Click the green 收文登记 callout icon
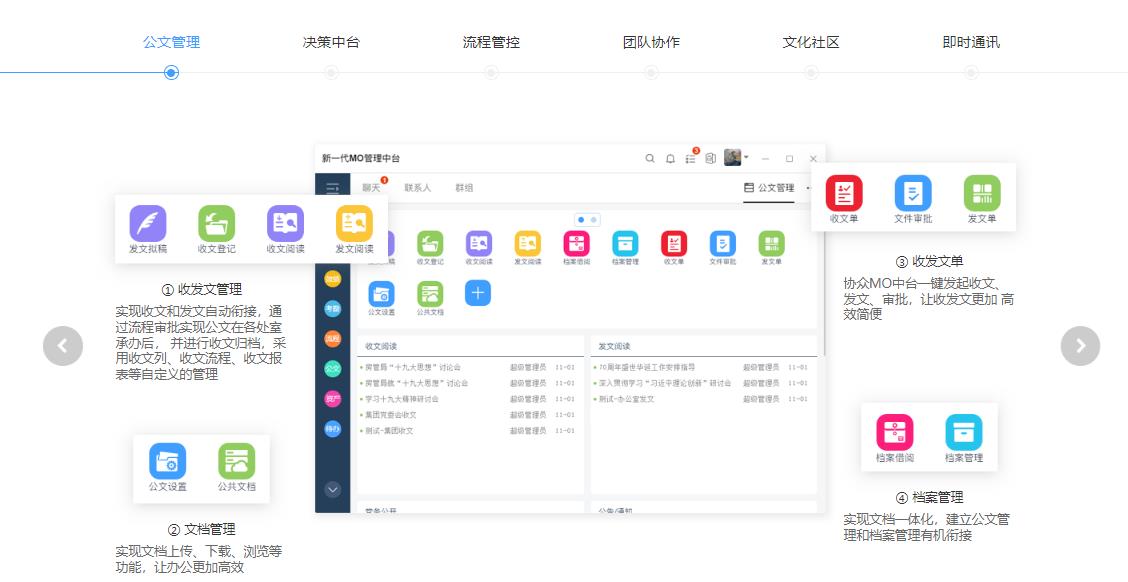 pyautogui.click(x=216, y=224)
